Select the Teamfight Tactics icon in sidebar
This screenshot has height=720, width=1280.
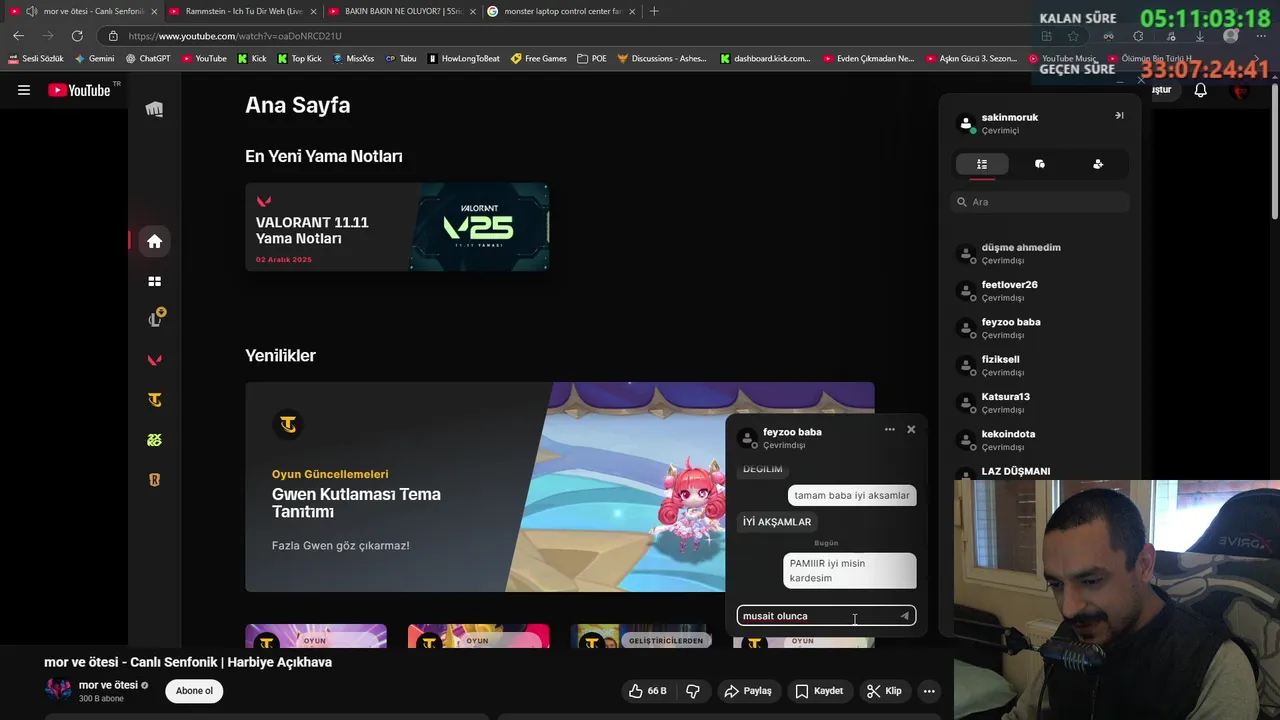pos(154,400)
